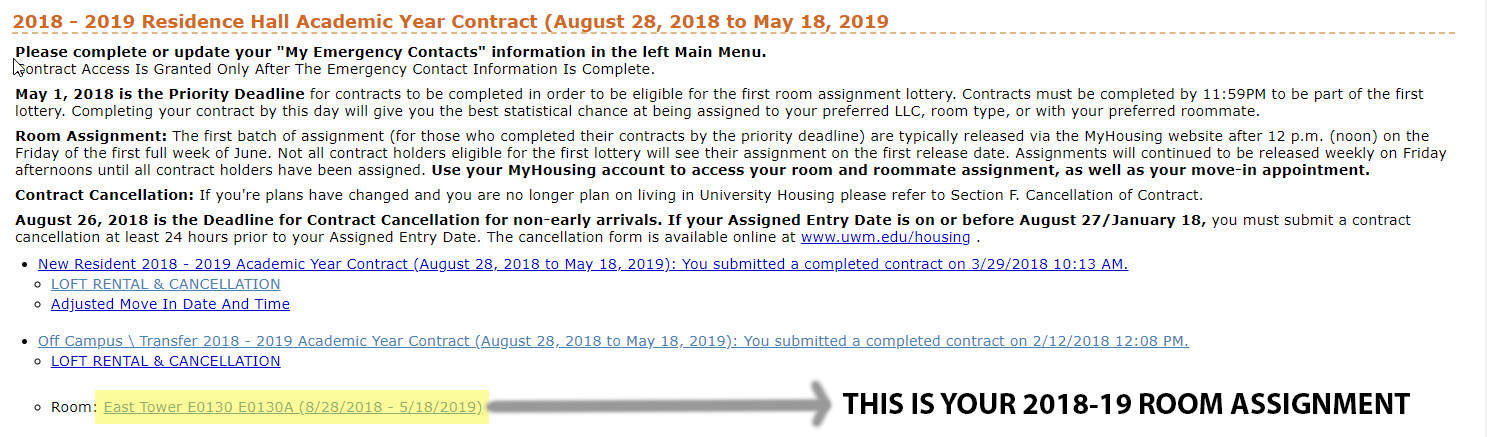Click the bold May 1 Priority Deadline text

click(159, 94)
